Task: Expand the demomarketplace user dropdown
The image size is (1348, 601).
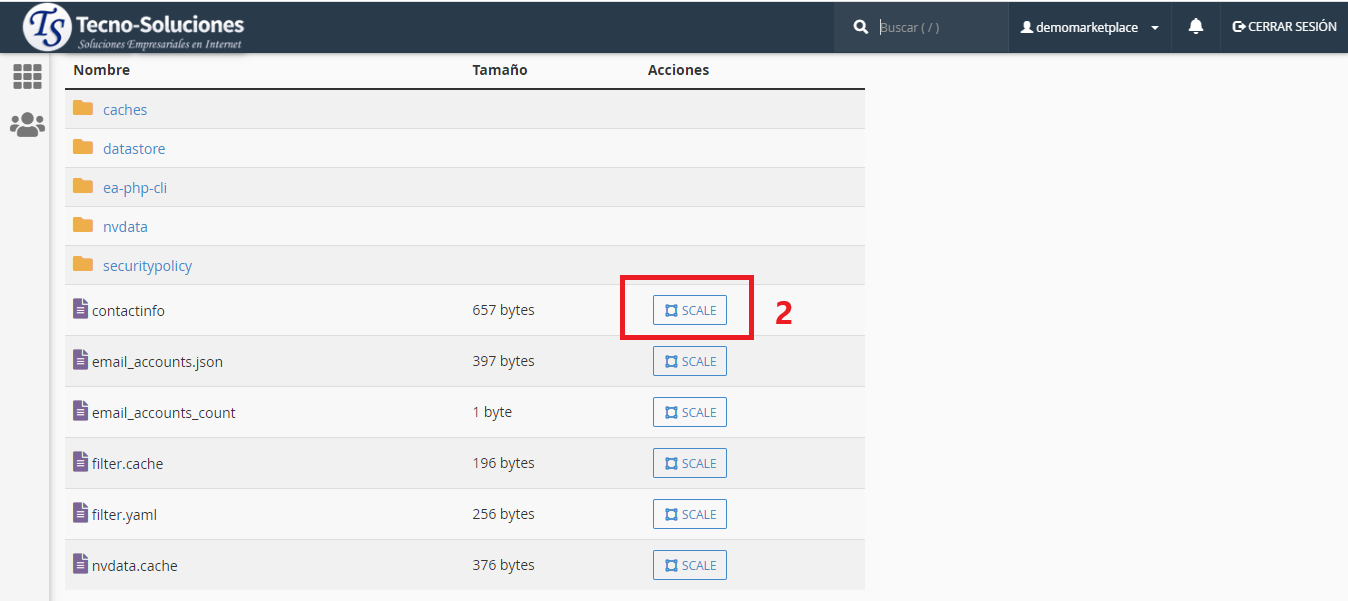Action: click(x=1089, y=28)
